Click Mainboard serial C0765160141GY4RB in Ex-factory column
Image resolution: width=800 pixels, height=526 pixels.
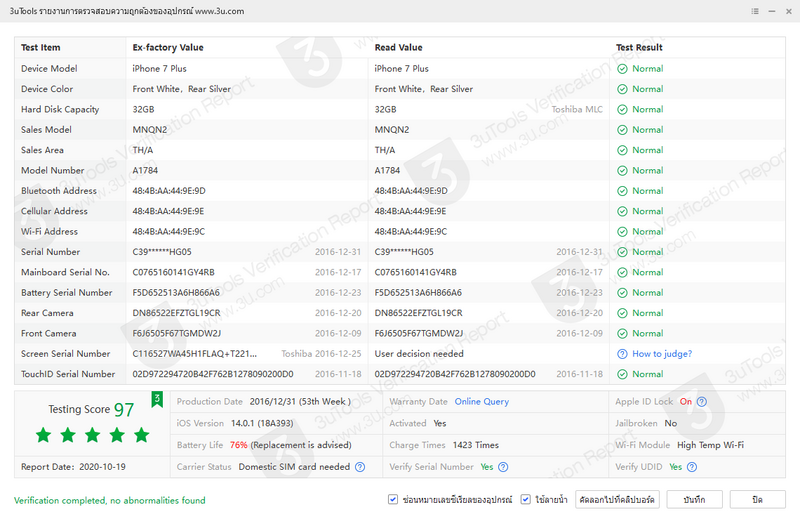coord(173,272)
